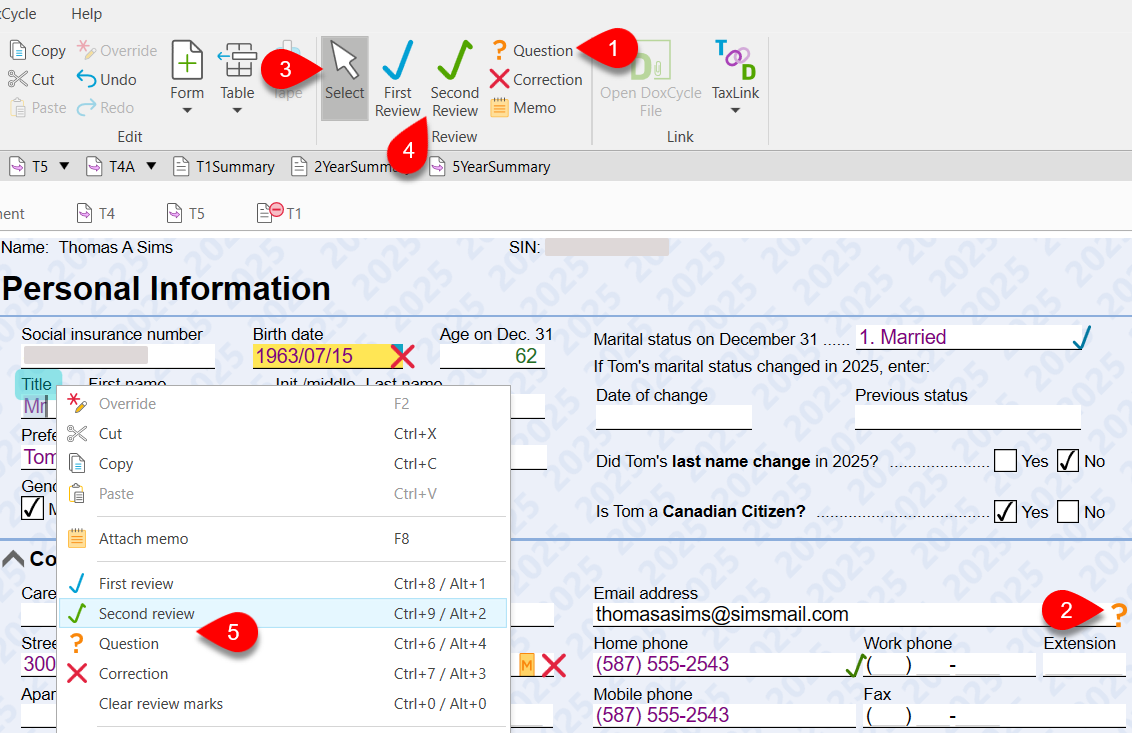Pick the Question mark review tool
Screen dimensions: 1132x733
531,51
